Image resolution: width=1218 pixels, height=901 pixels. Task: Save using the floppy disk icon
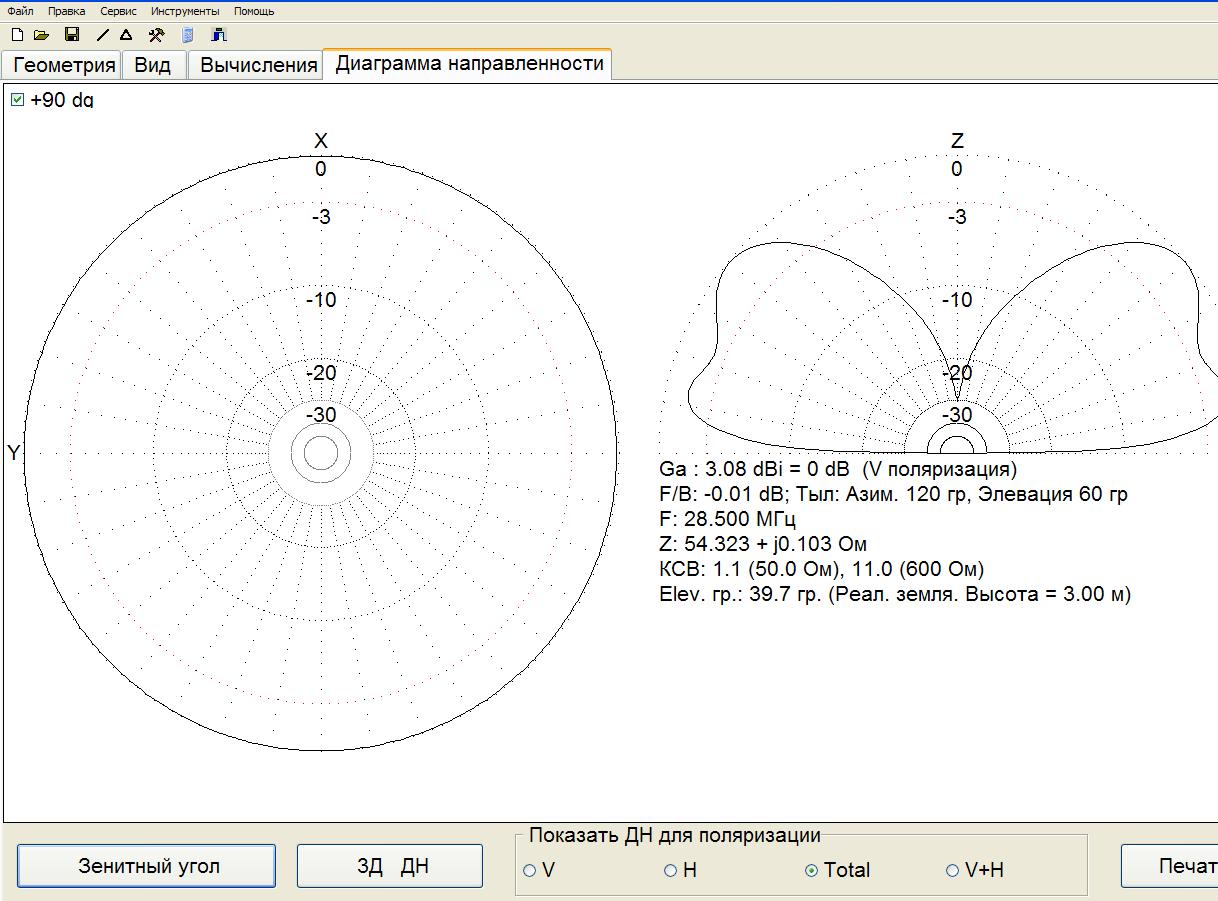point(72,35)
